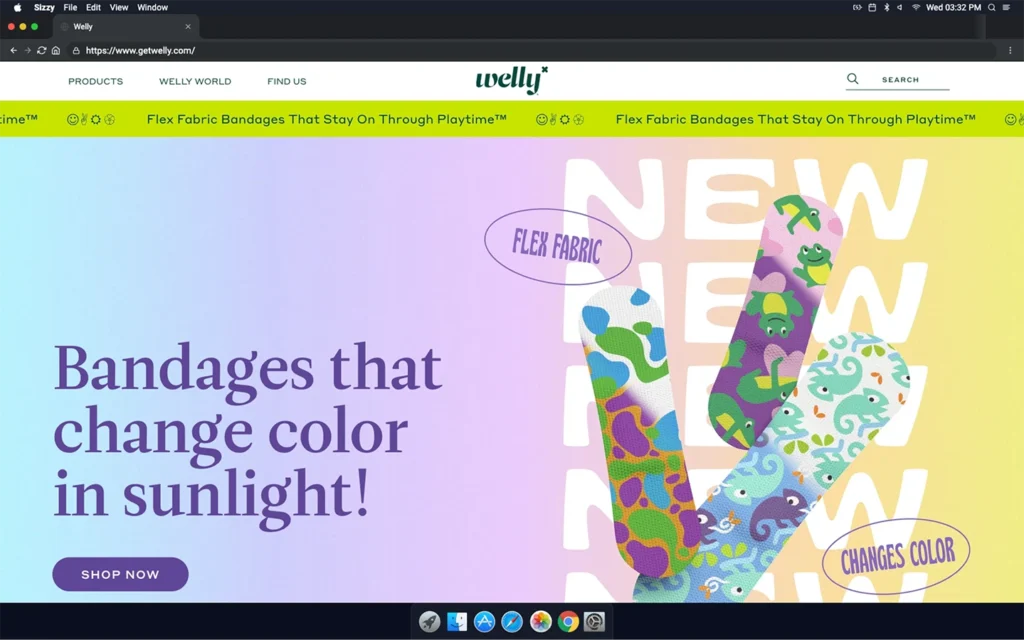1024x640 pixels.
Task: Open the View menu in menu bar
Action: pos(119,7)
